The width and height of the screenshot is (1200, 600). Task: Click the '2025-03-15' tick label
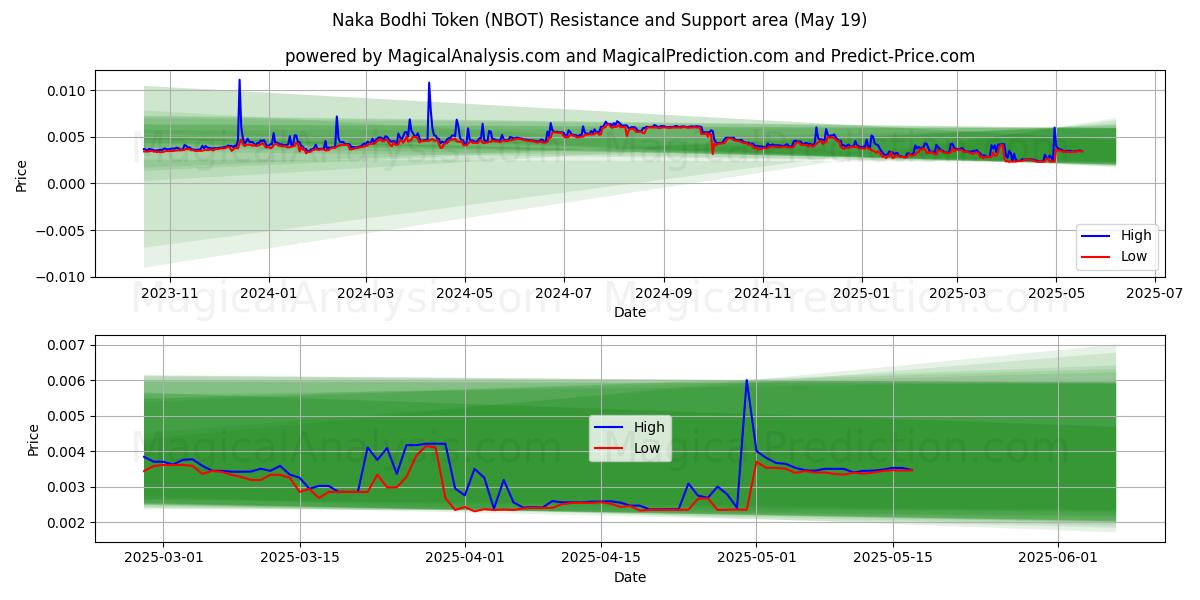point(300,558)
